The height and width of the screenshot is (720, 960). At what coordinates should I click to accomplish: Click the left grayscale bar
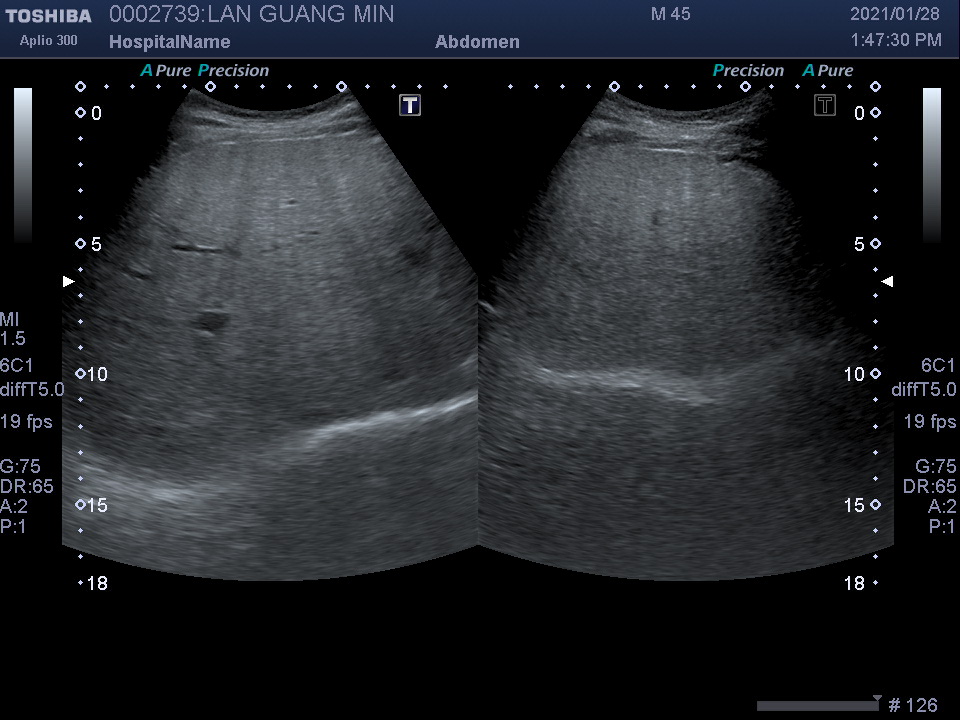pos(23,165)
